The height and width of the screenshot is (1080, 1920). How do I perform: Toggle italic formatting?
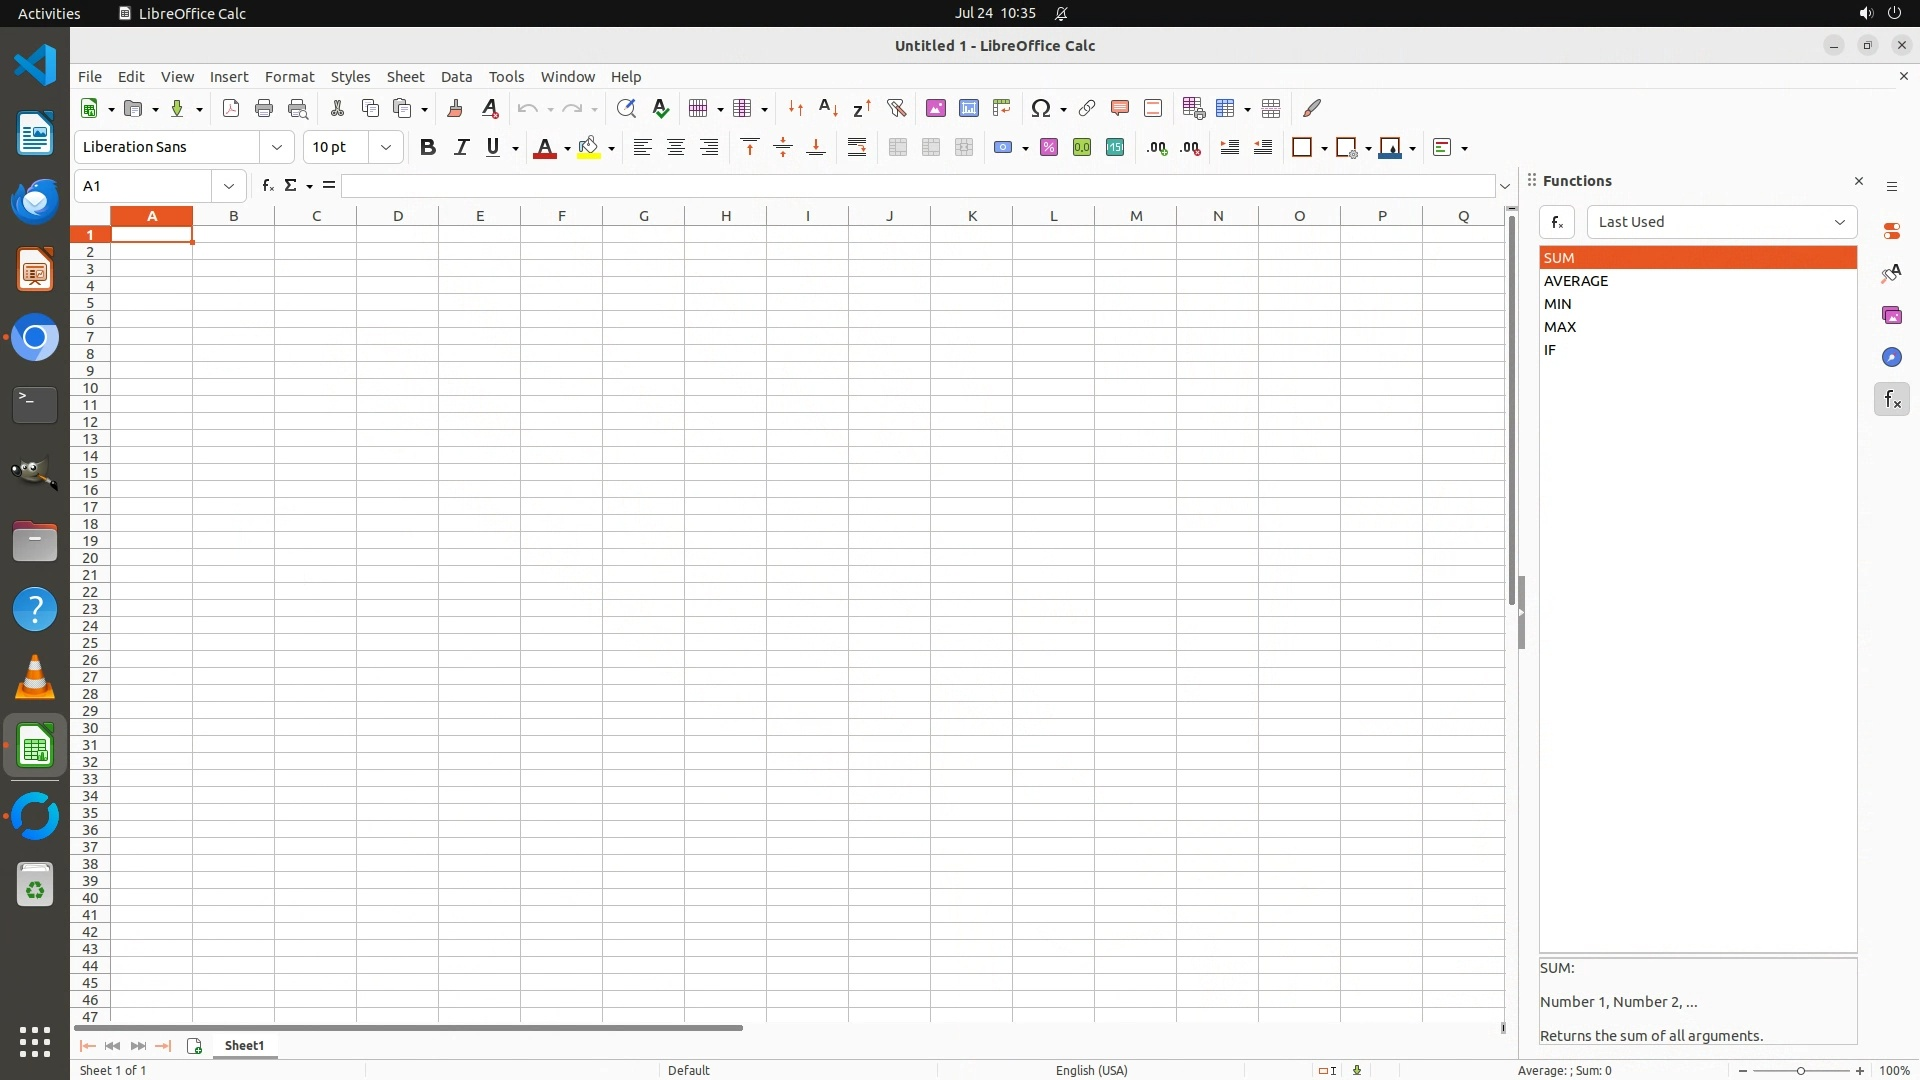(461, 148)
